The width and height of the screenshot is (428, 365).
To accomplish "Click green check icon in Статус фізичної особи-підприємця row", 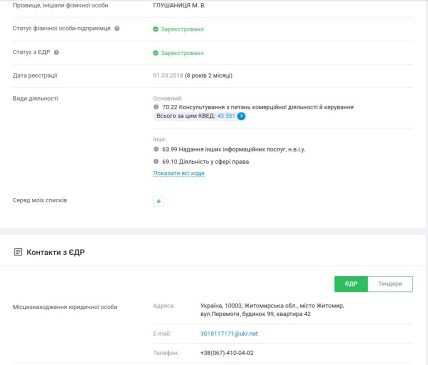I will pos(156,29).
